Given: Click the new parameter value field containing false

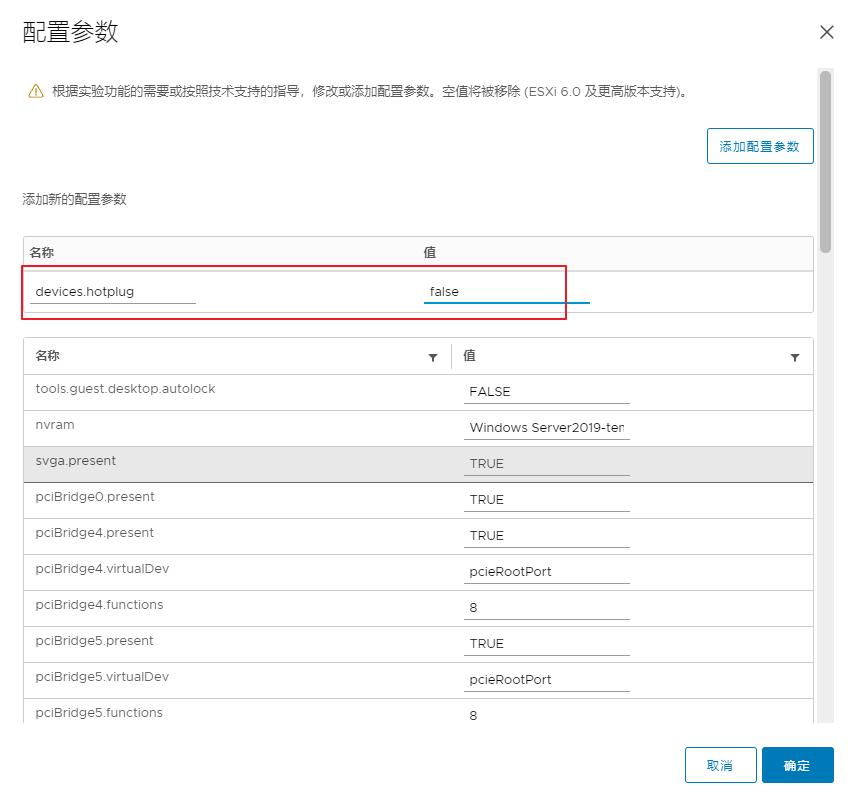Looking at the screenshot, I should (x=506, y=292).
